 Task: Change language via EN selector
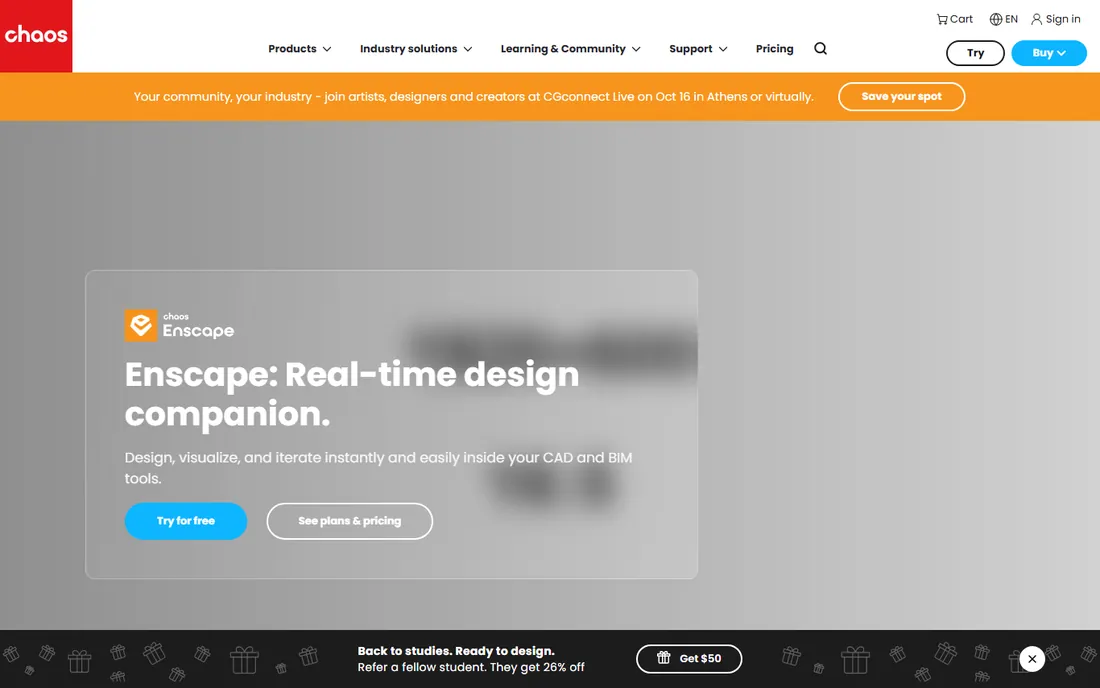pyautogui.click(x=1004, y=20)
